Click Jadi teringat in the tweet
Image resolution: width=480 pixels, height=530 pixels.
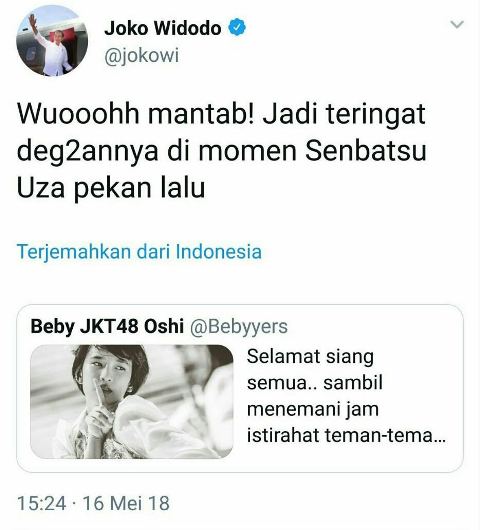pos(344,115)
